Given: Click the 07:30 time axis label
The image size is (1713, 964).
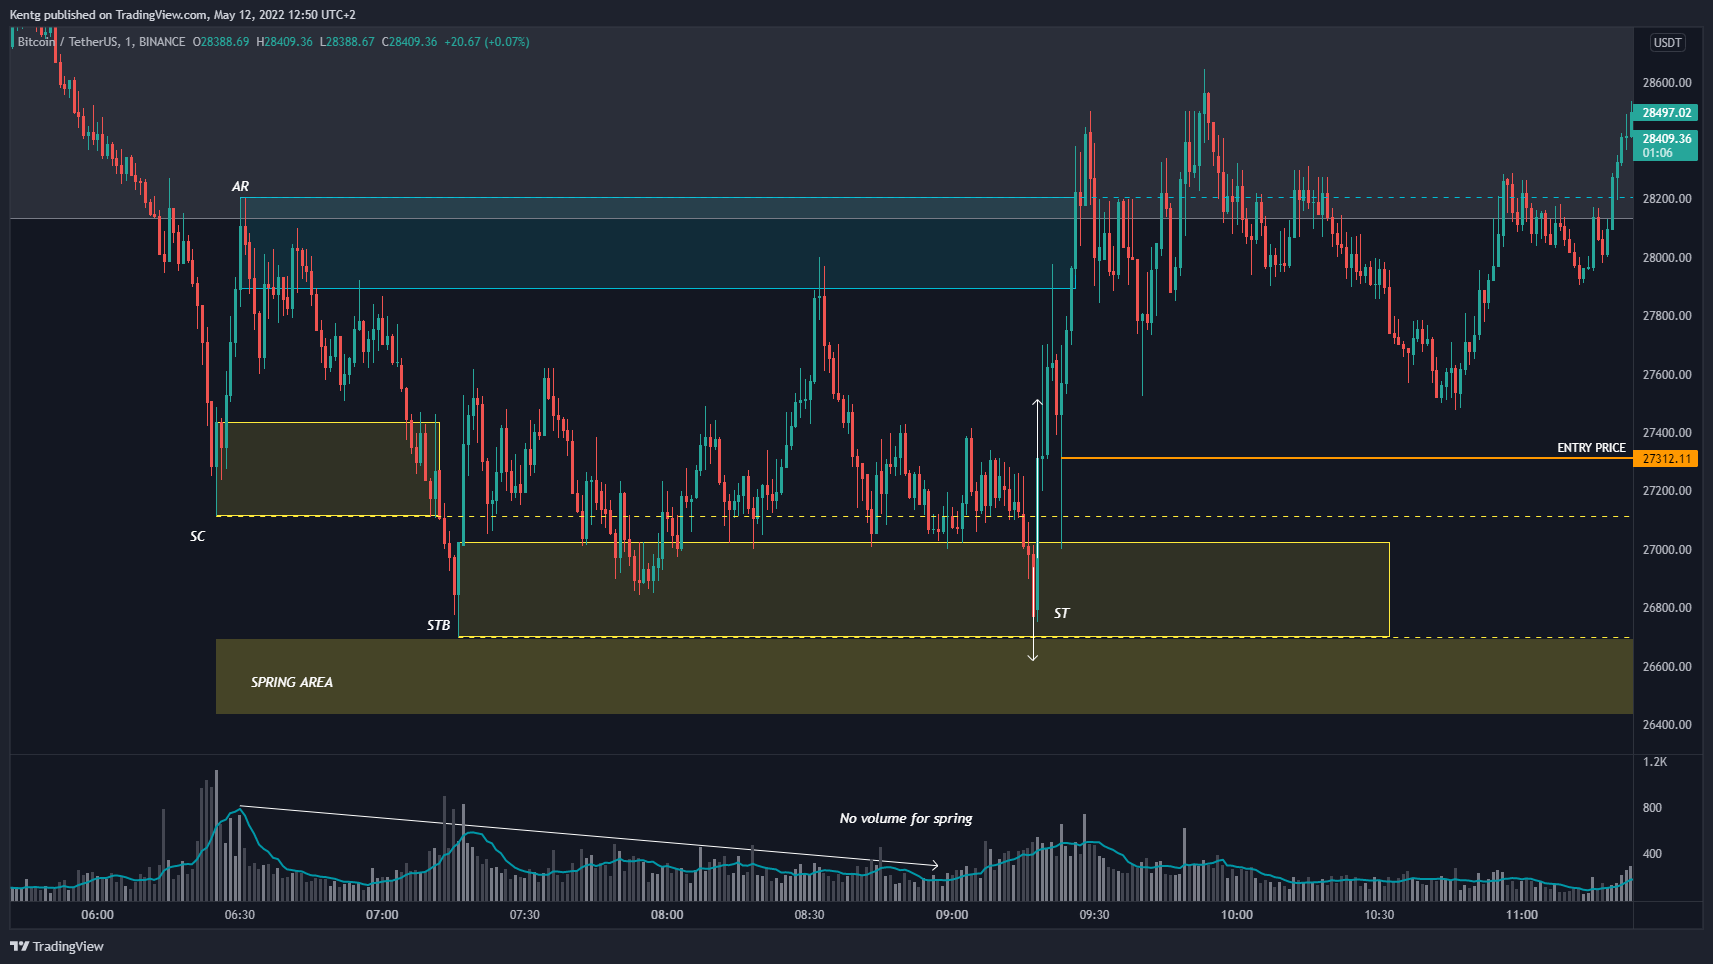Looking at the screenshot, I should 524,915.
